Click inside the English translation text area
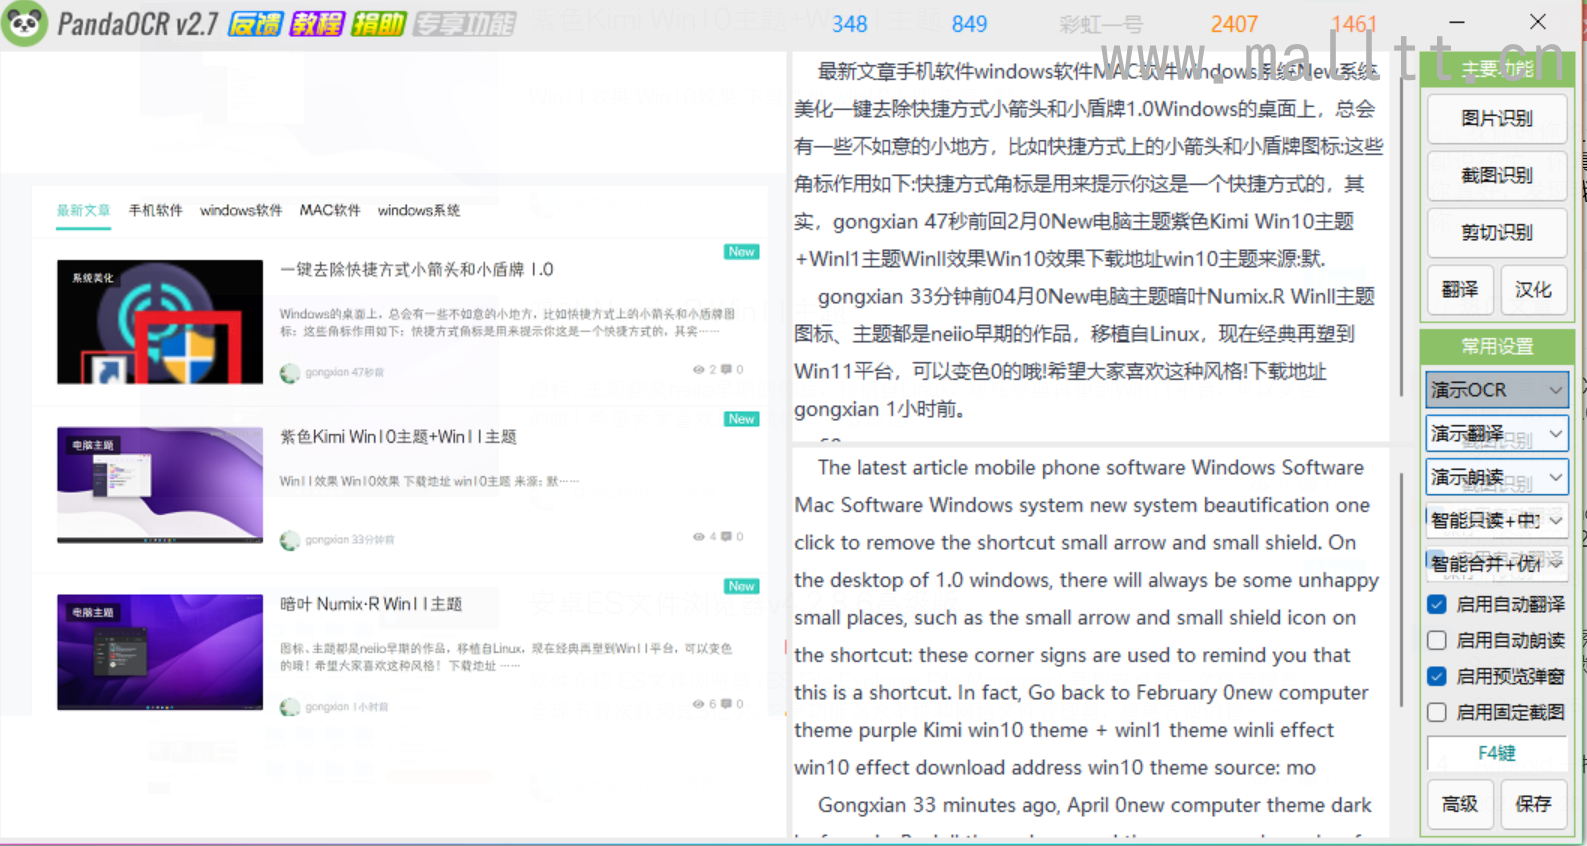 [x=1090, y=640]
